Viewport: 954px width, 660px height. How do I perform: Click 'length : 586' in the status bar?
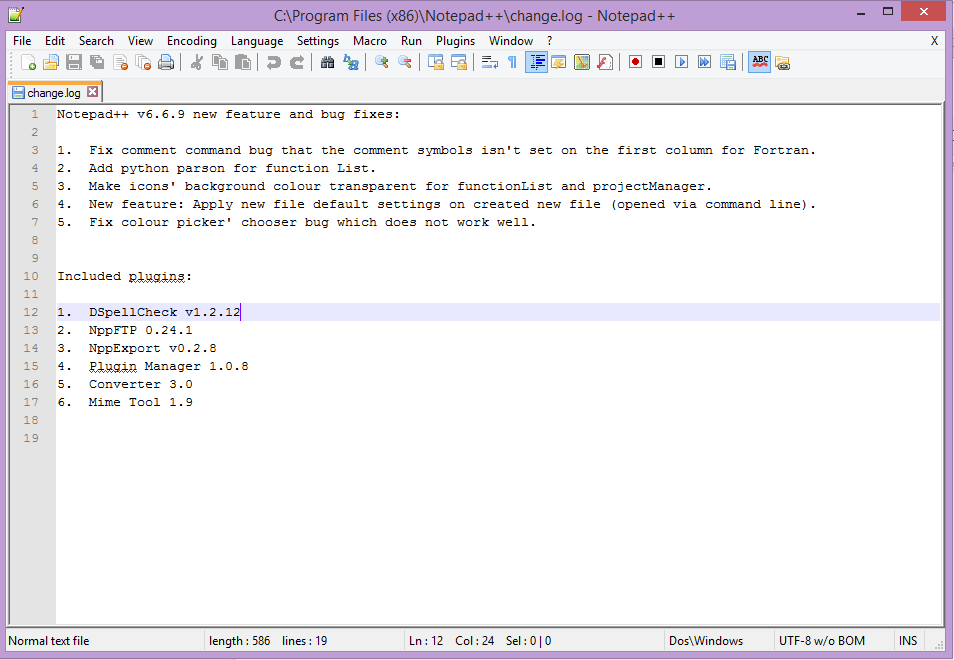pyautogui.click(x=239, y=641)
